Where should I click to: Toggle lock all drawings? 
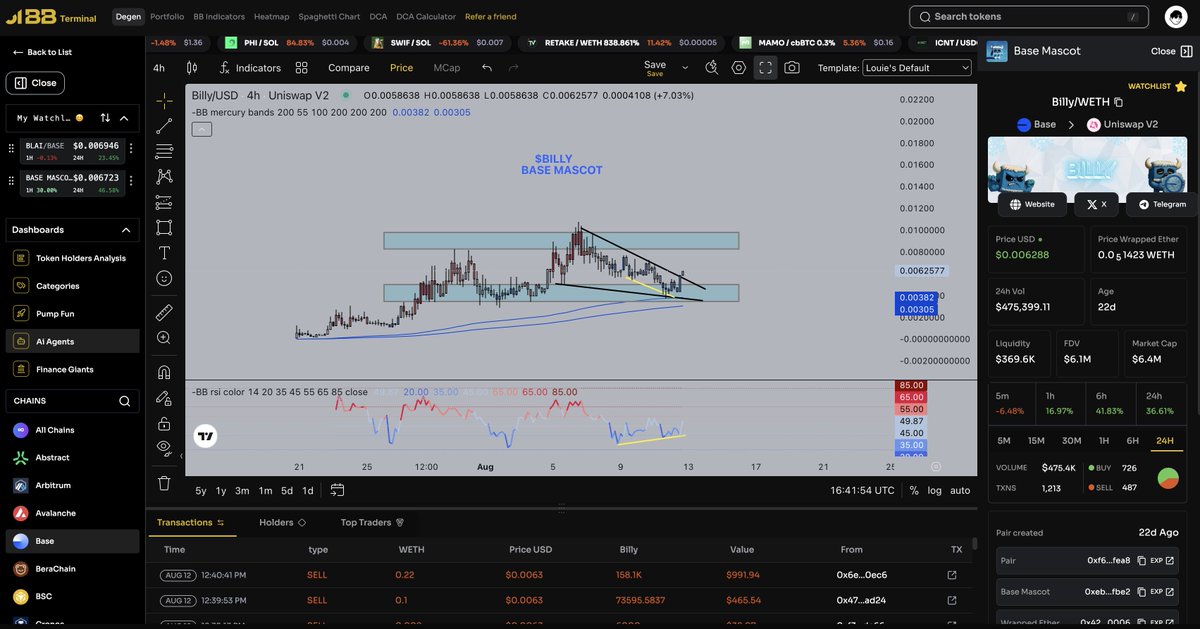click(165, 423)
